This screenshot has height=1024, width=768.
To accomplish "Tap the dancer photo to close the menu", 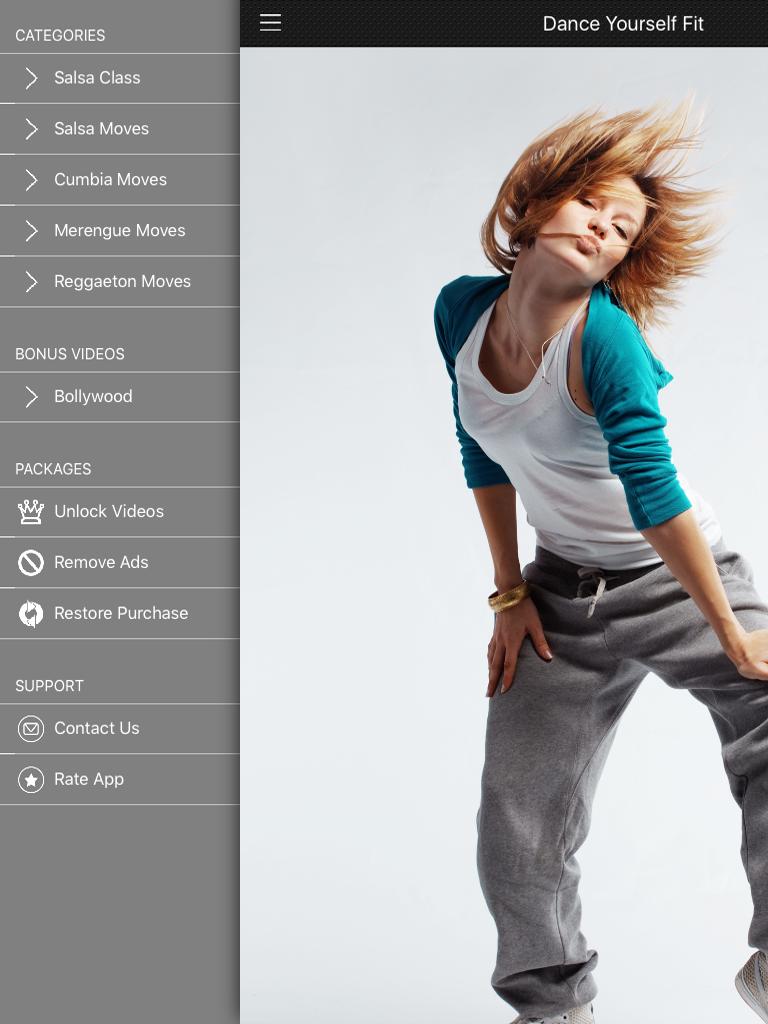I will pos(504,536).
